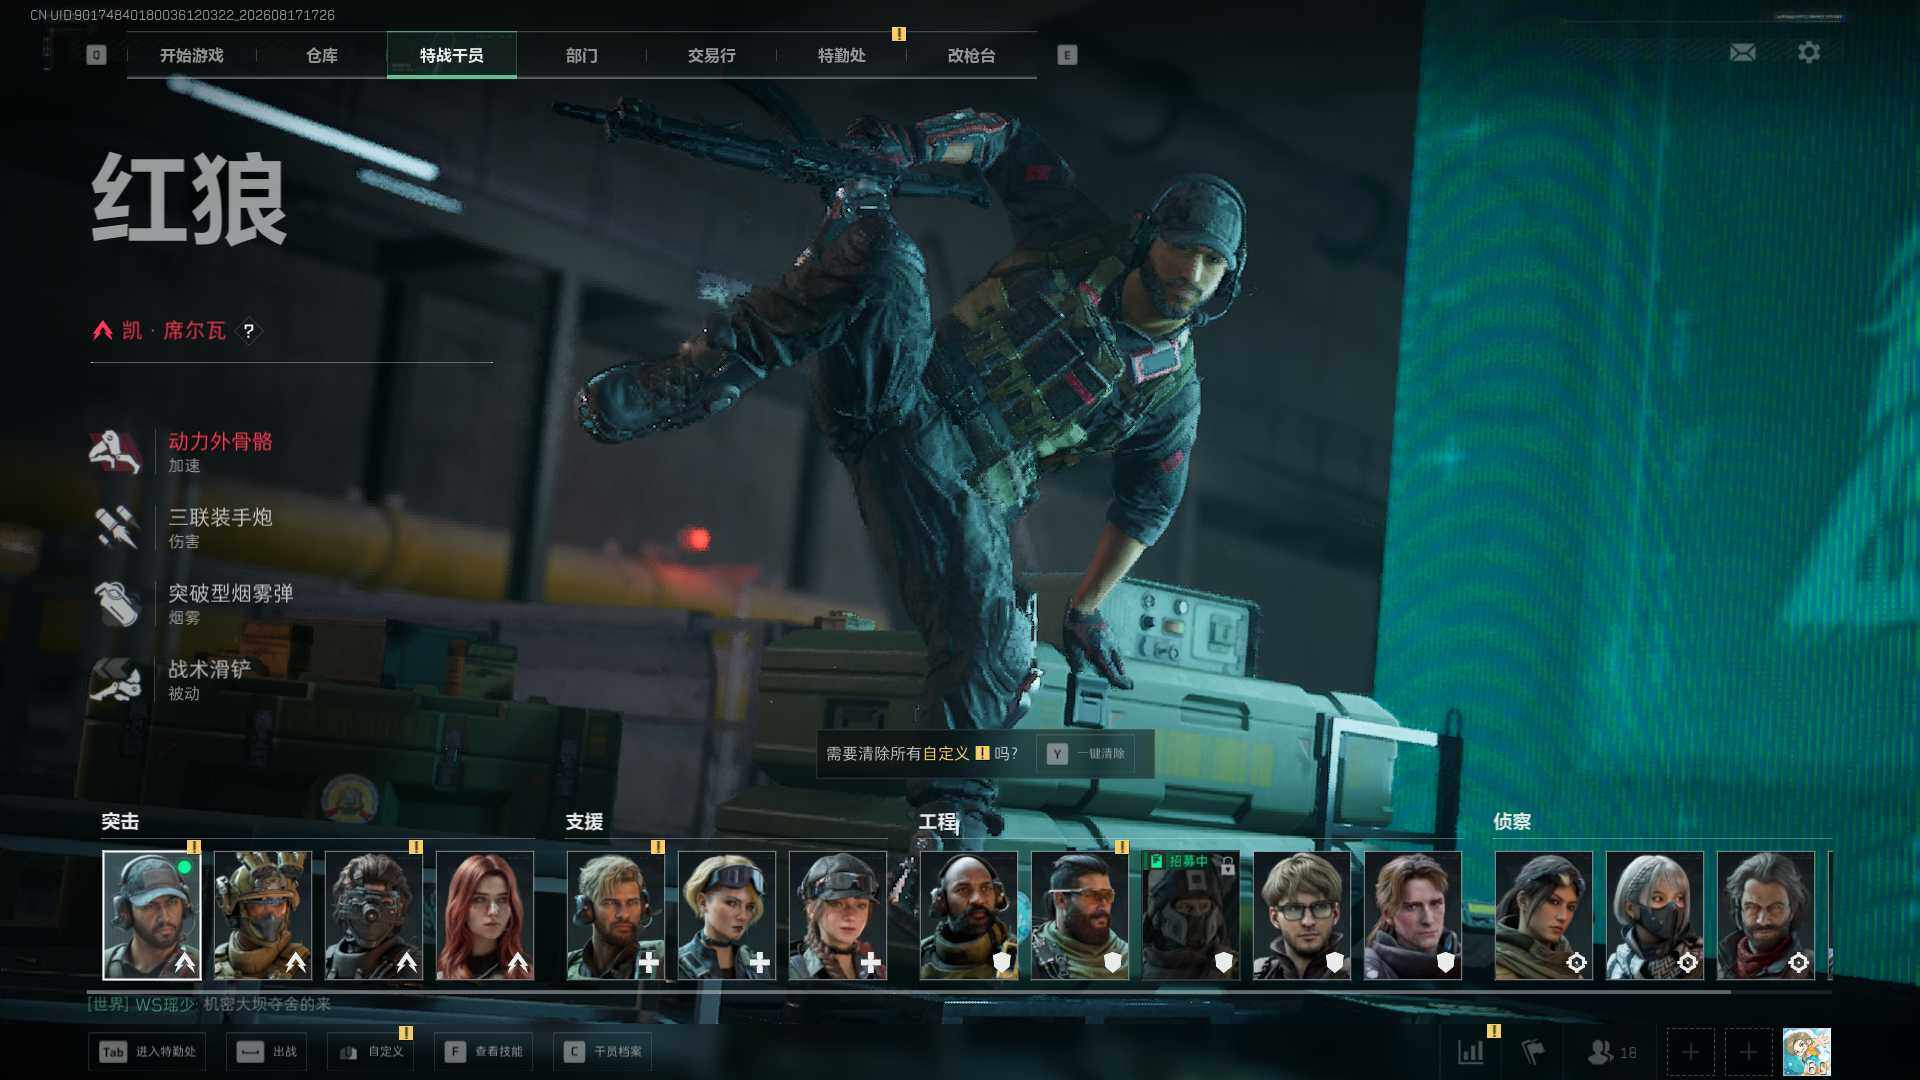Click the 突破型烟雾弹 skill name
1920x1080 pixels.
pos(231,593)
